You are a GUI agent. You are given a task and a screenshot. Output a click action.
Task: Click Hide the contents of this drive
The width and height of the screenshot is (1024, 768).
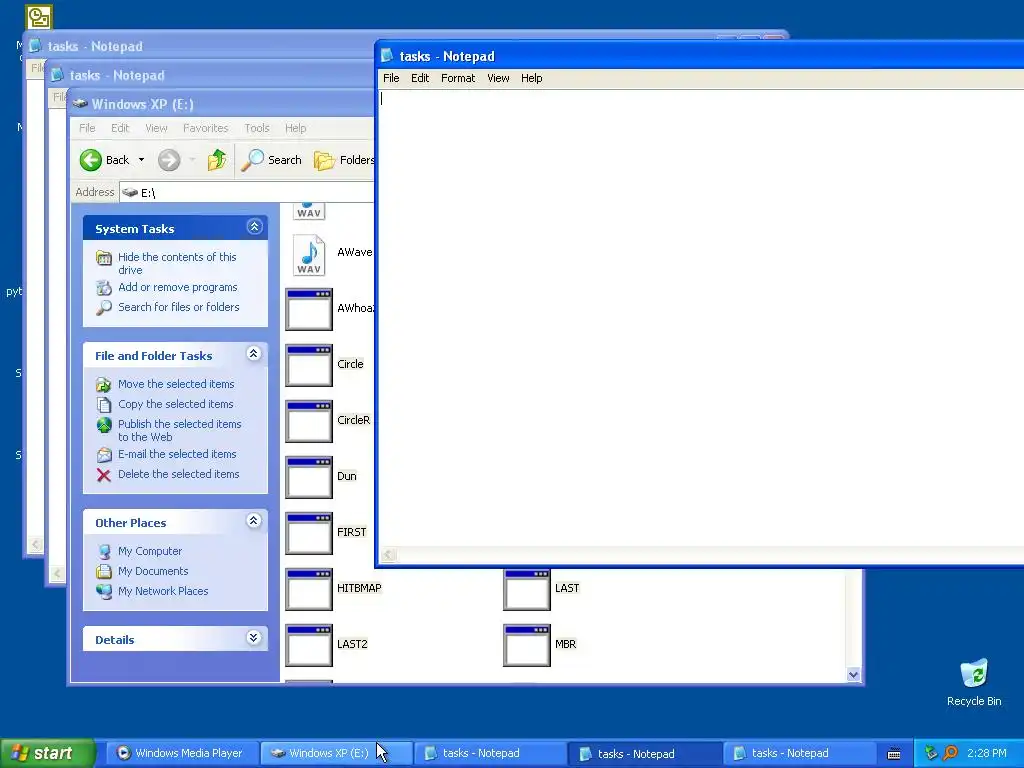[x=177, y=263]
